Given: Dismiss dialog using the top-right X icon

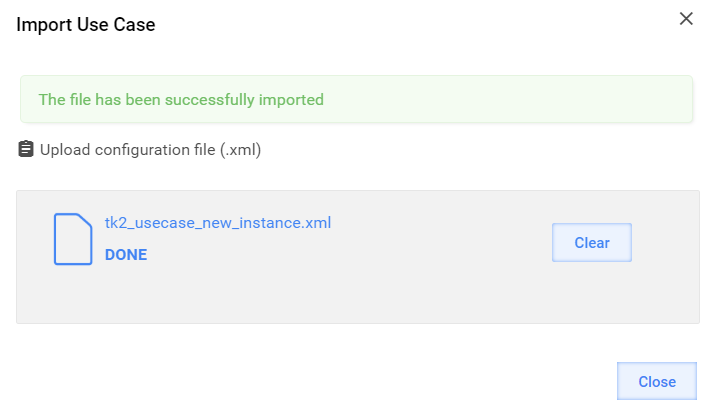Looking at the screenshot, I should point(686,19).
